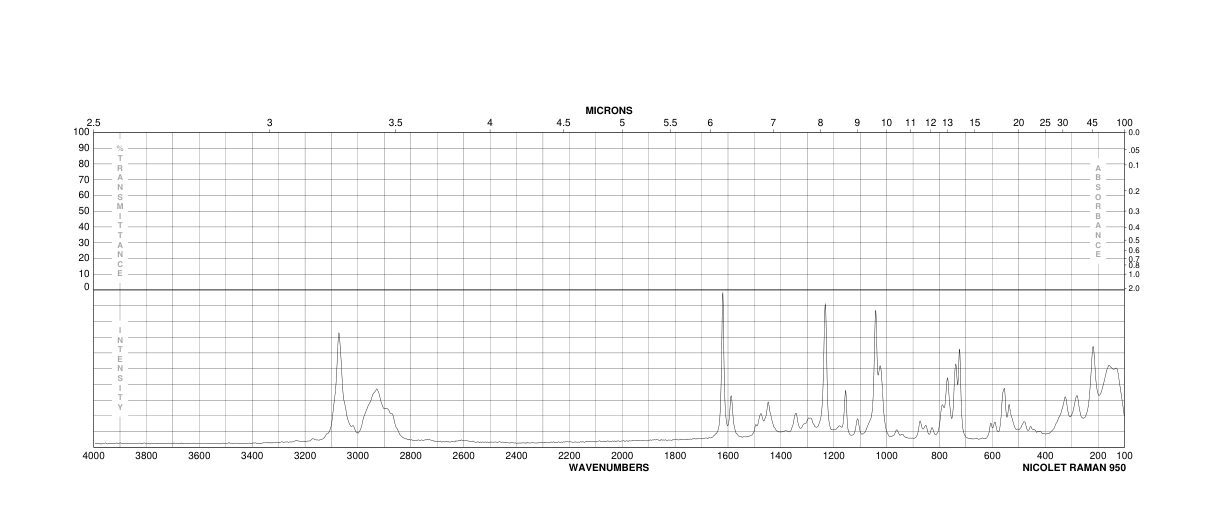Click the 40 transmittance tick label

click(x=83, y=226)
